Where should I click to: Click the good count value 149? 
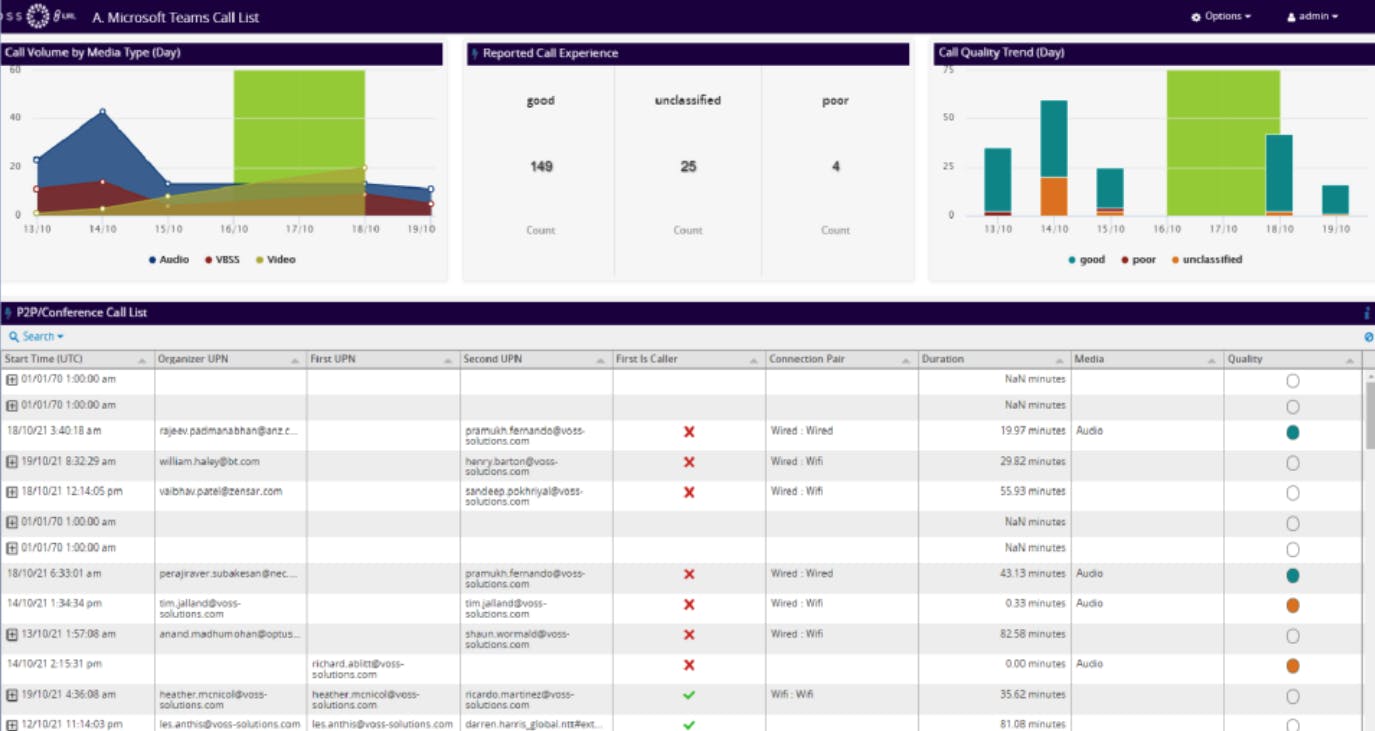[541, 167]
